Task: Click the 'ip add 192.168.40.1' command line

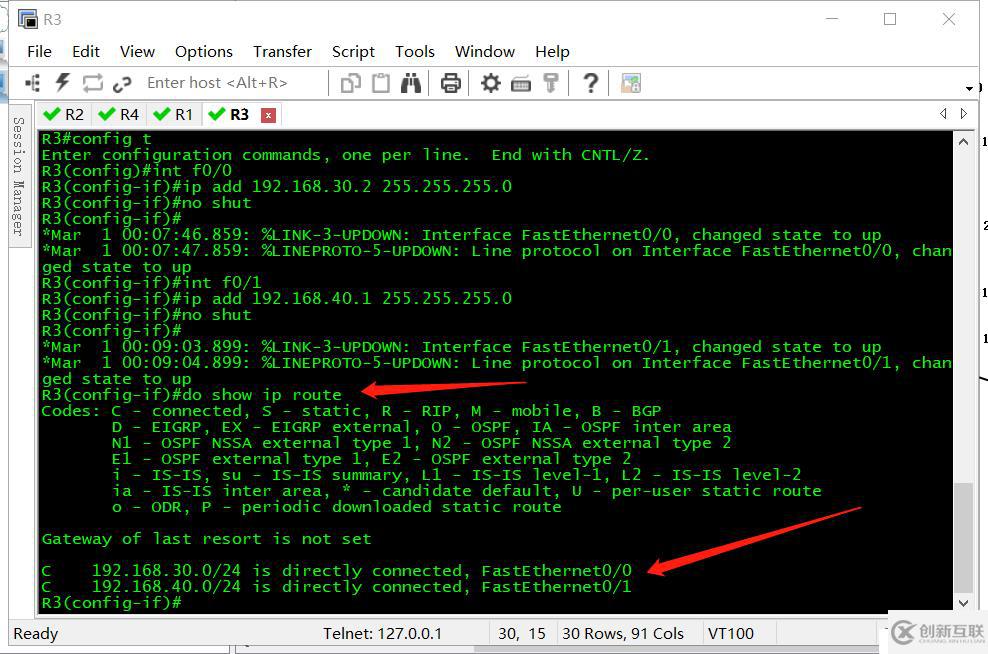Action: (277, 299)
